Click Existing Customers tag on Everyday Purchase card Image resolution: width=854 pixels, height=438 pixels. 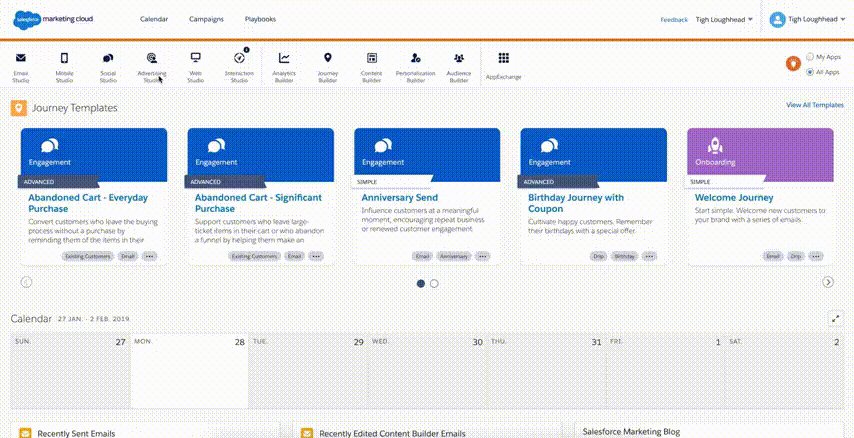click(88, 256)
